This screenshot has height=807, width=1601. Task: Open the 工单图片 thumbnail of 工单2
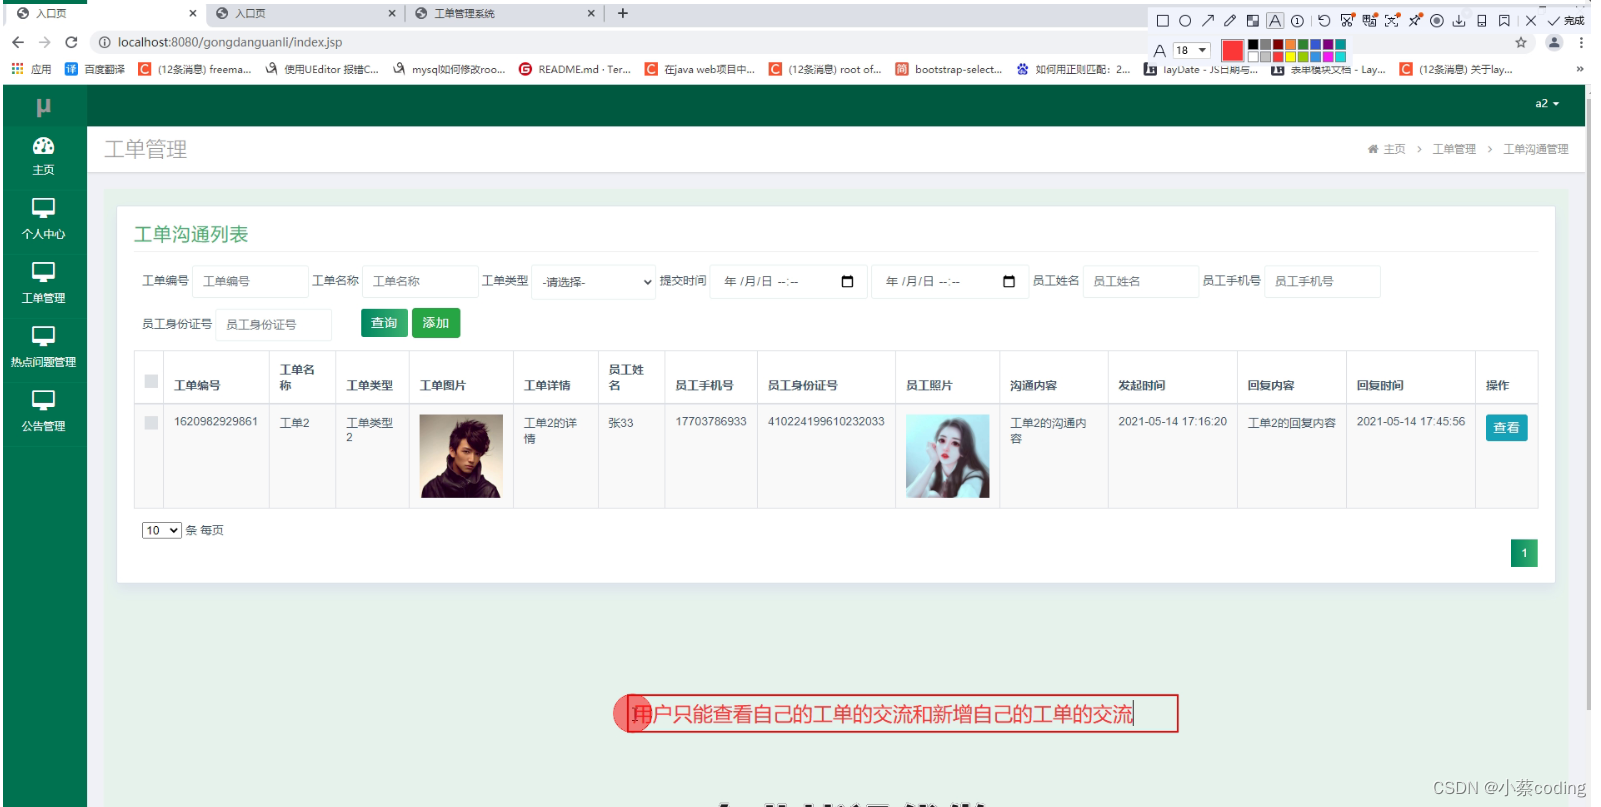(461, 456)
